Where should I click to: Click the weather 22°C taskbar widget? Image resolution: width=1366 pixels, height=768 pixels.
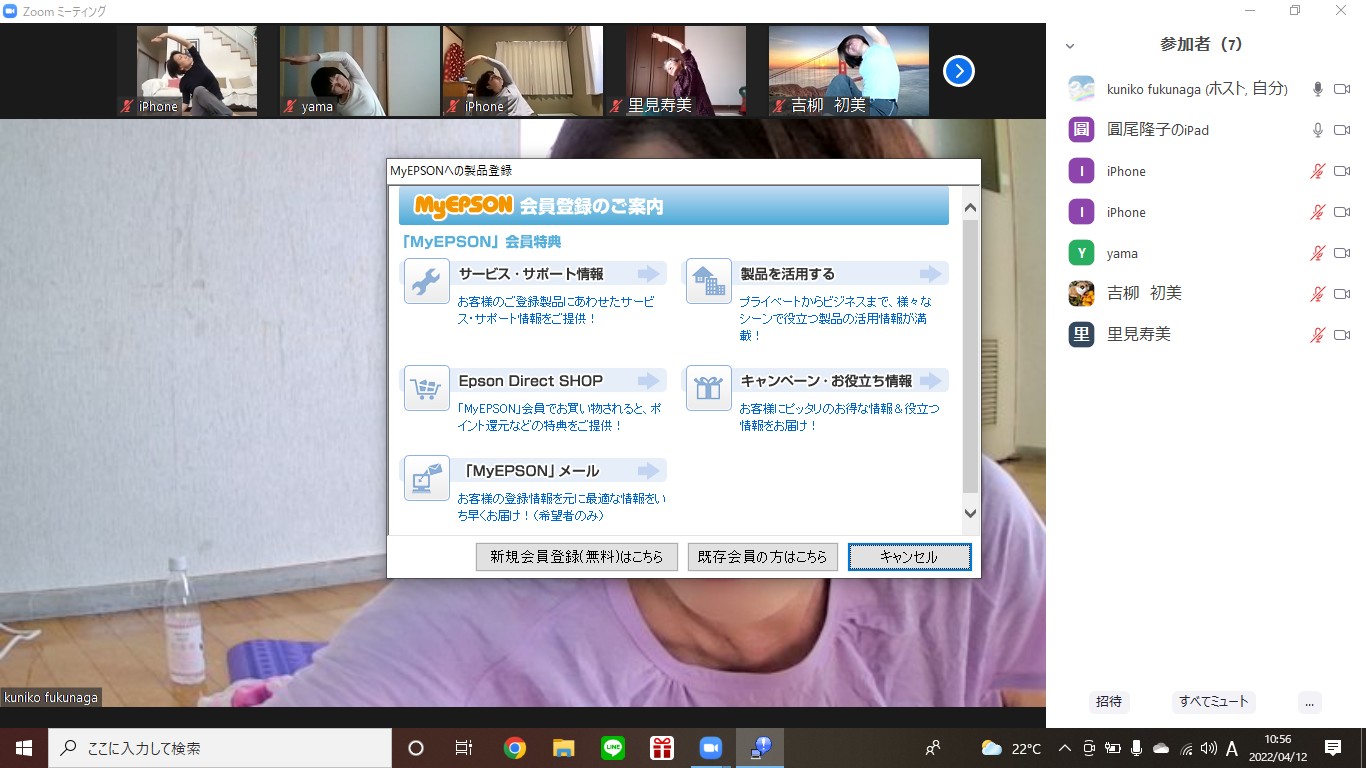(x=1011, y=748)
